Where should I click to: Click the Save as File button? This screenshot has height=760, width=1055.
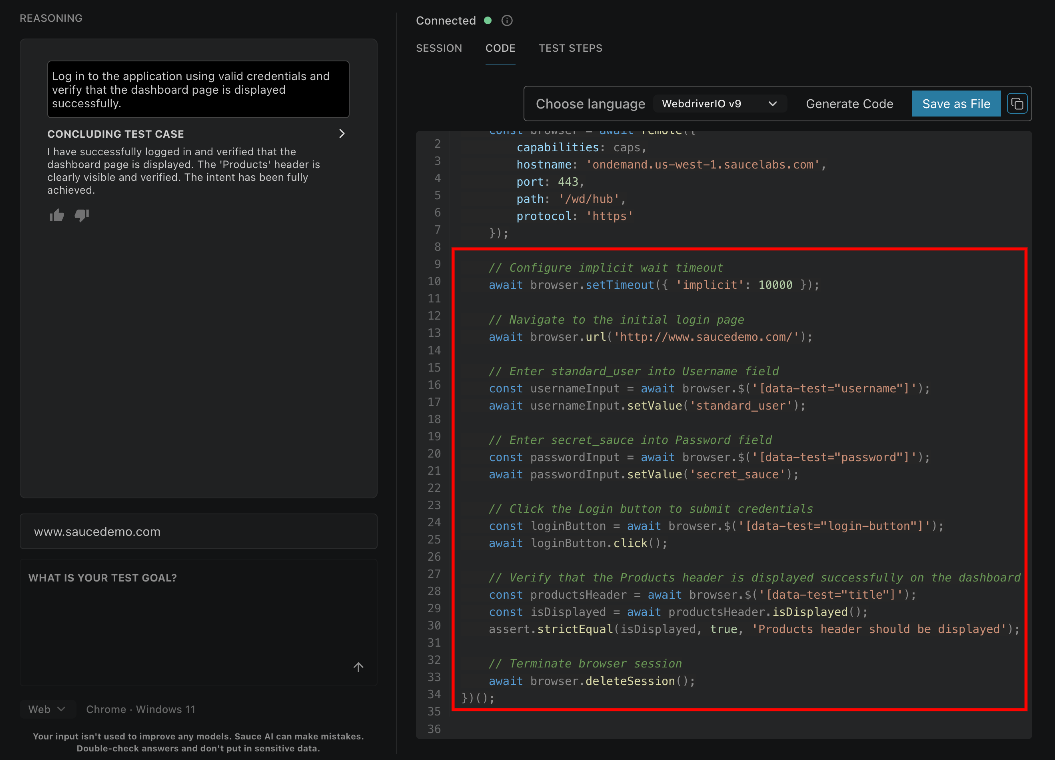(956, 104)
